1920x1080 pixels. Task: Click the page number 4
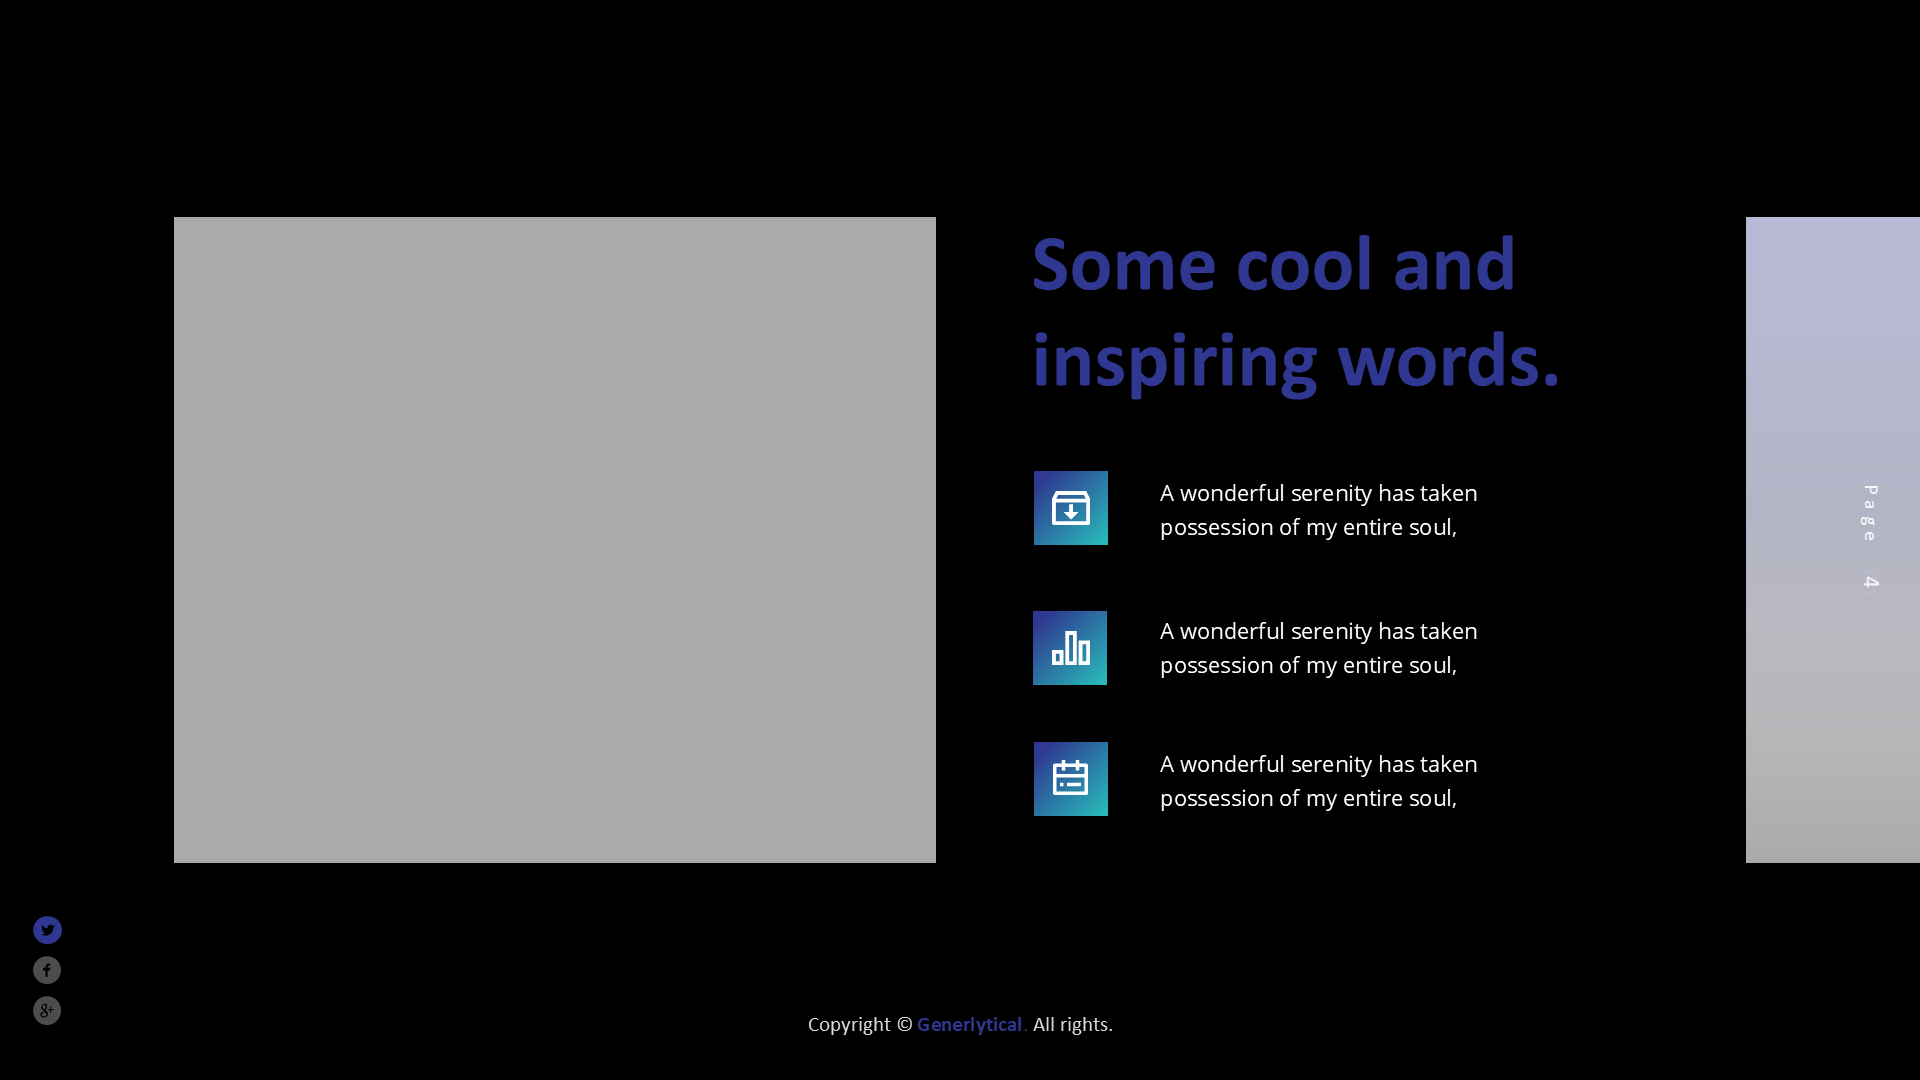tap(1870, 581)
